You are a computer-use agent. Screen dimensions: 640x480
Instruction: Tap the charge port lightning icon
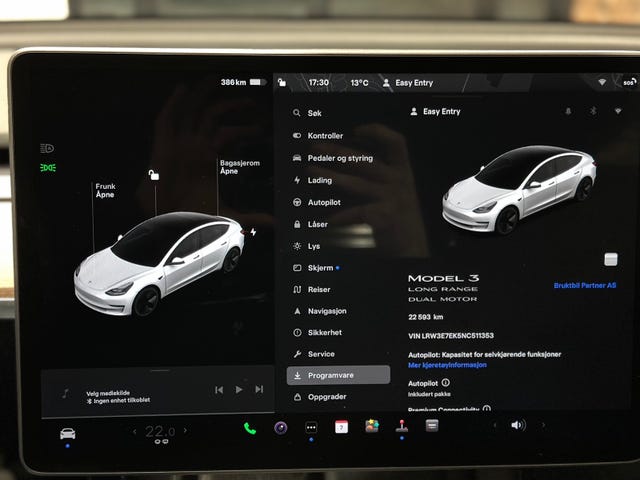click(x=253, y=232)
